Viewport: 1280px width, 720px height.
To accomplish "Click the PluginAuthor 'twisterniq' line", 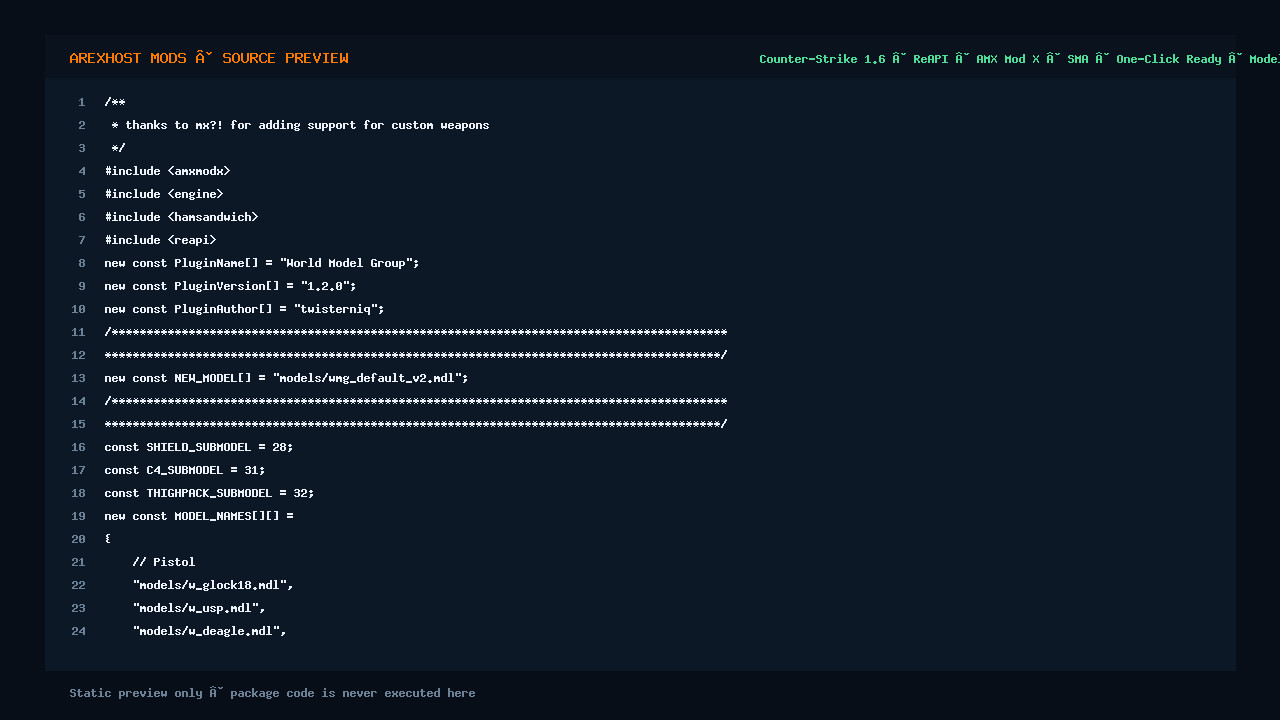I will point(244,309).
